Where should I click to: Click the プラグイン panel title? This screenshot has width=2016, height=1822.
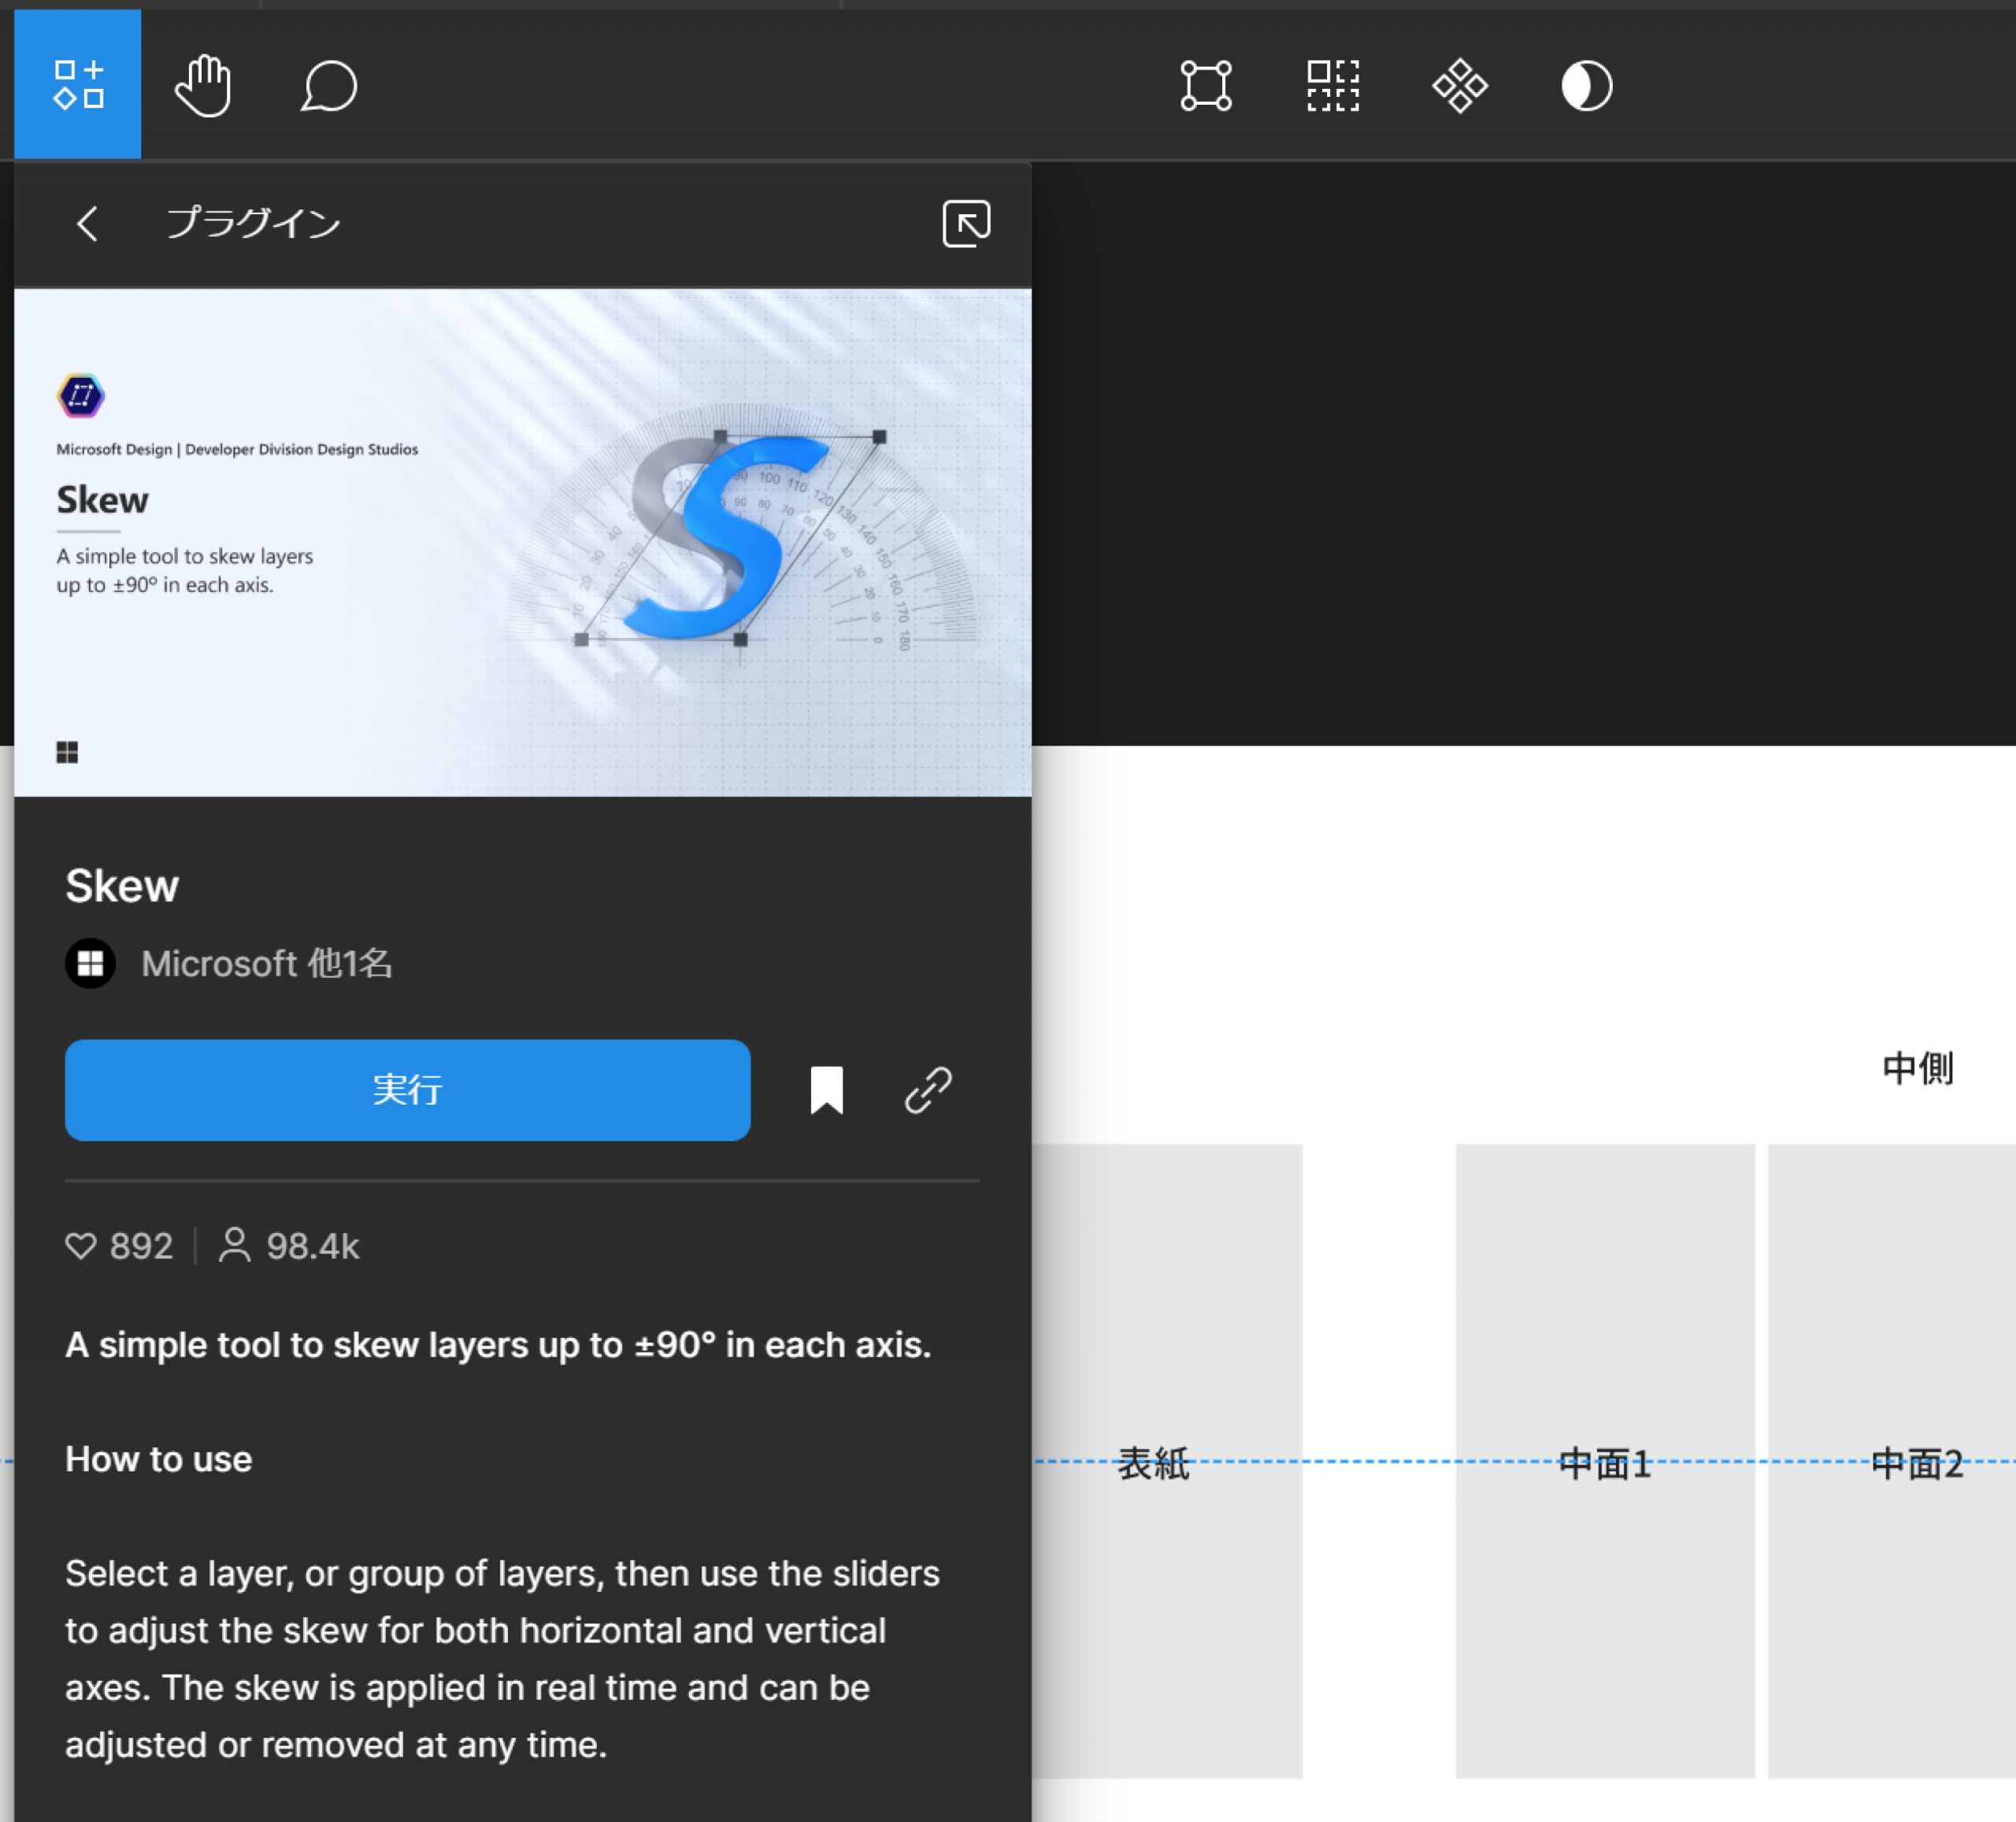[x=253, y=223]
